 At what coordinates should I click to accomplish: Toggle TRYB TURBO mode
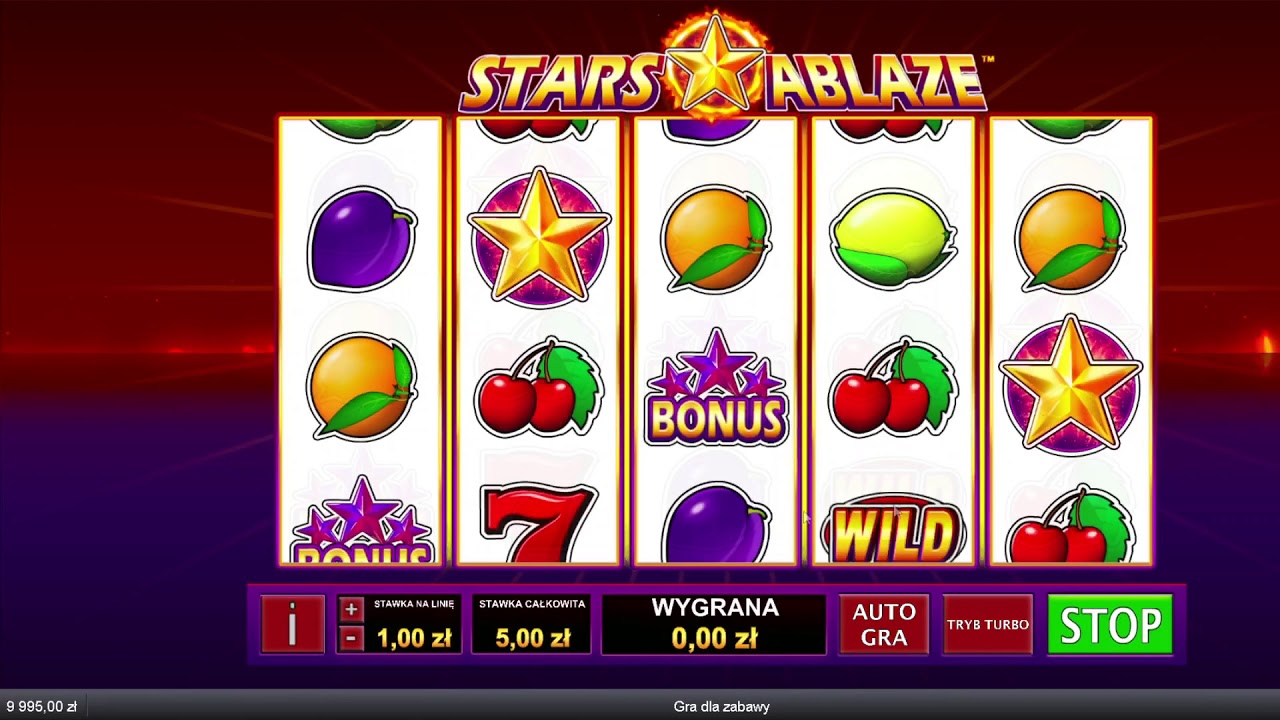pyautogui.click(x=988, y=624)
